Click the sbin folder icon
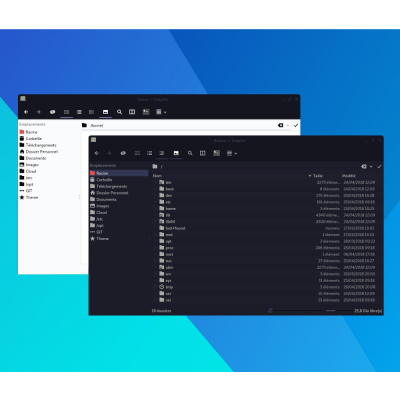 pos(162,267)
